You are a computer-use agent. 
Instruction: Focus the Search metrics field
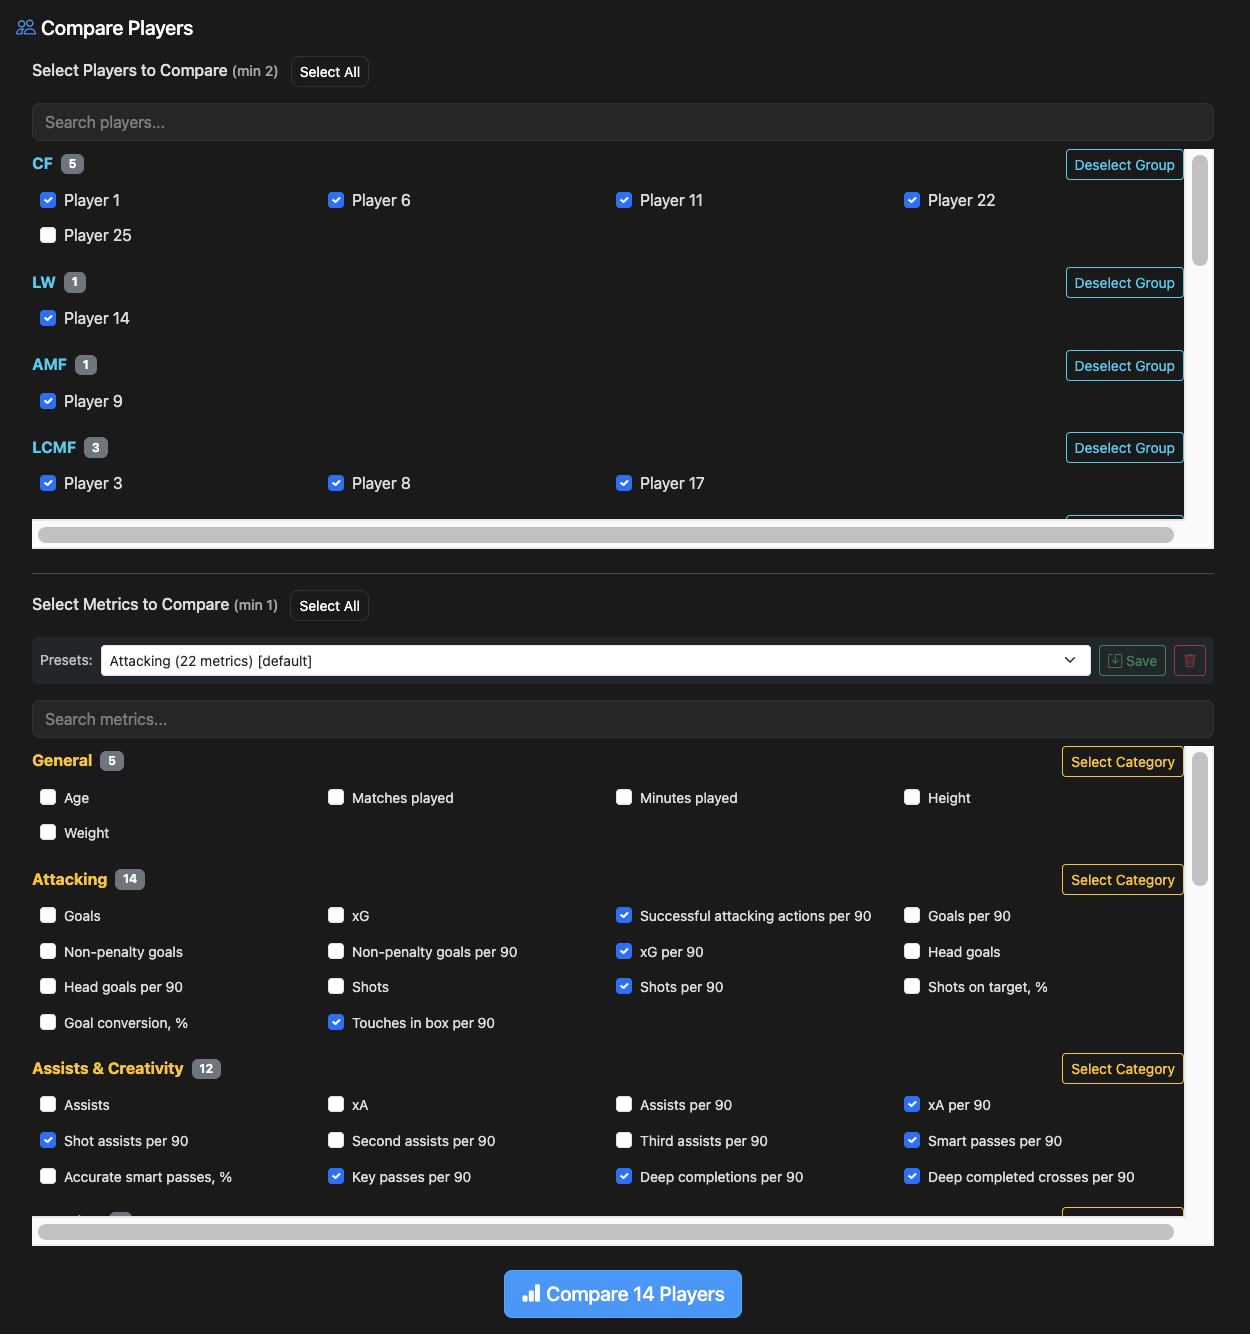point(622,719)
